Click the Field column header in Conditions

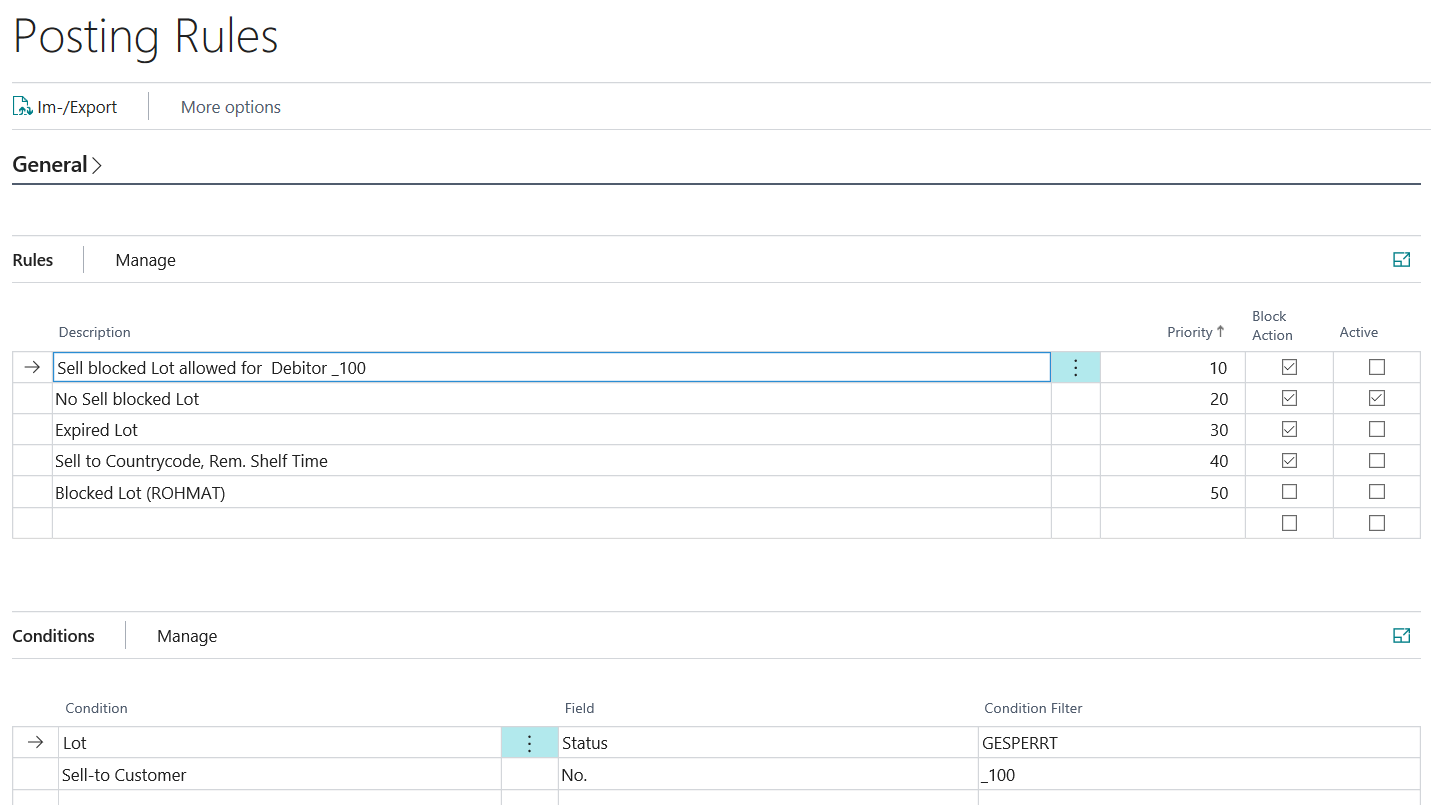point(579,708)
